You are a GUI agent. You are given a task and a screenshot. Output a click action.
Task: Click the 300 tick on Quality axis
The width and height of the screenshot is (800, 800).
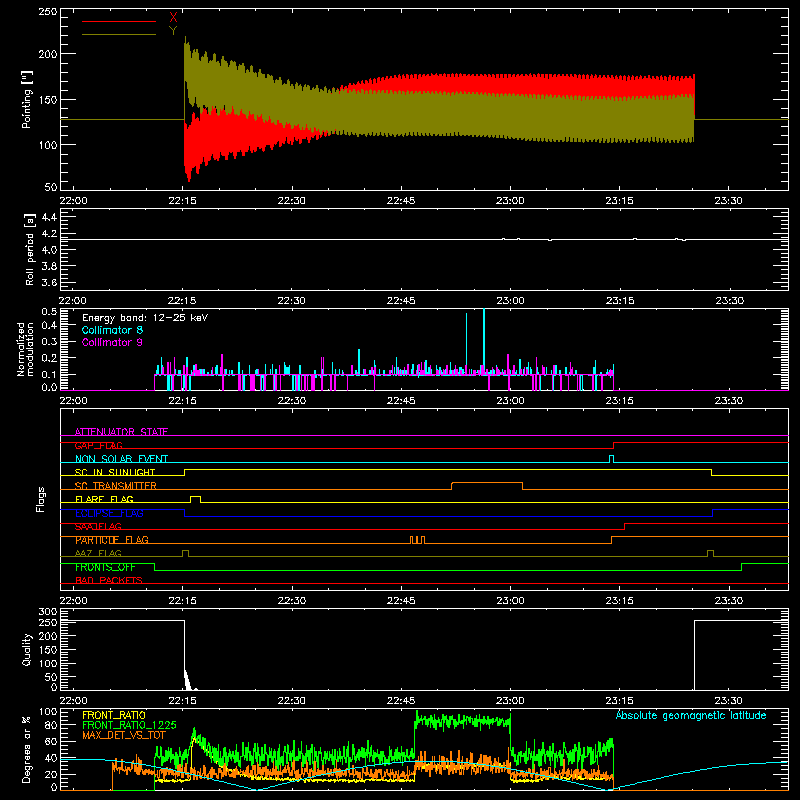(x=48, y=612)
